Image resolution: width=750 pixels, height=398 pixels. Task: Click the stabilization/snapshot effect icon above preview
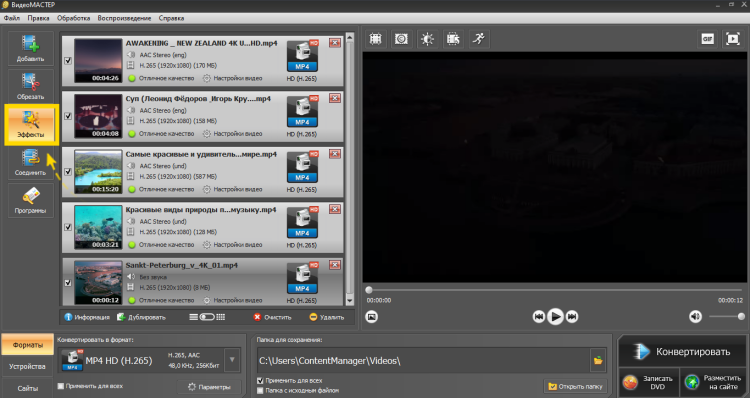click(x=401, y=39)
